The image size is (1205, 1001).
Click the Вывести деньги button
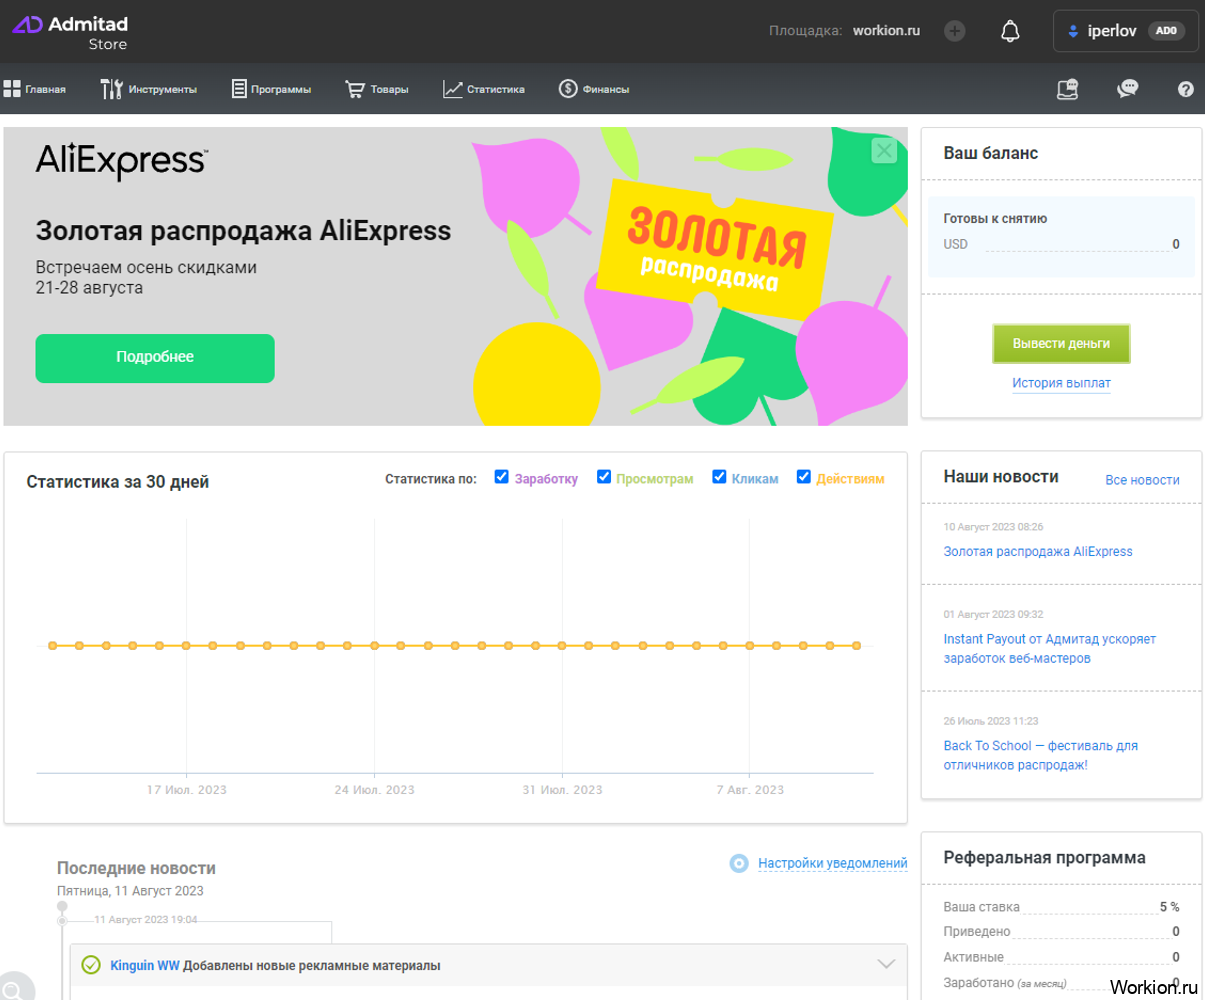1061,343
